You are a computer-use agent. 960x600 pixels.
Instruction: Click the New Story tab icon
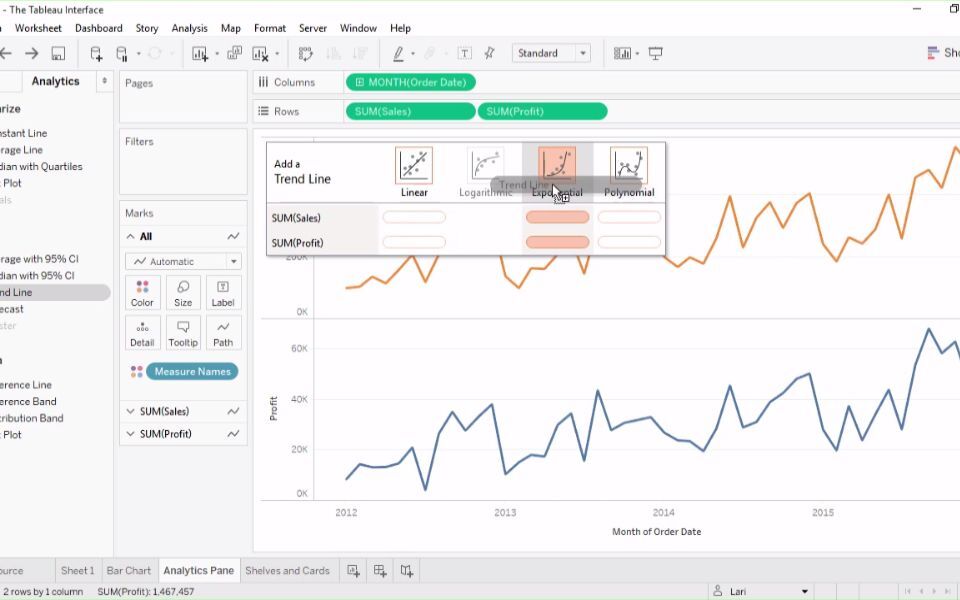pos(407,571)
